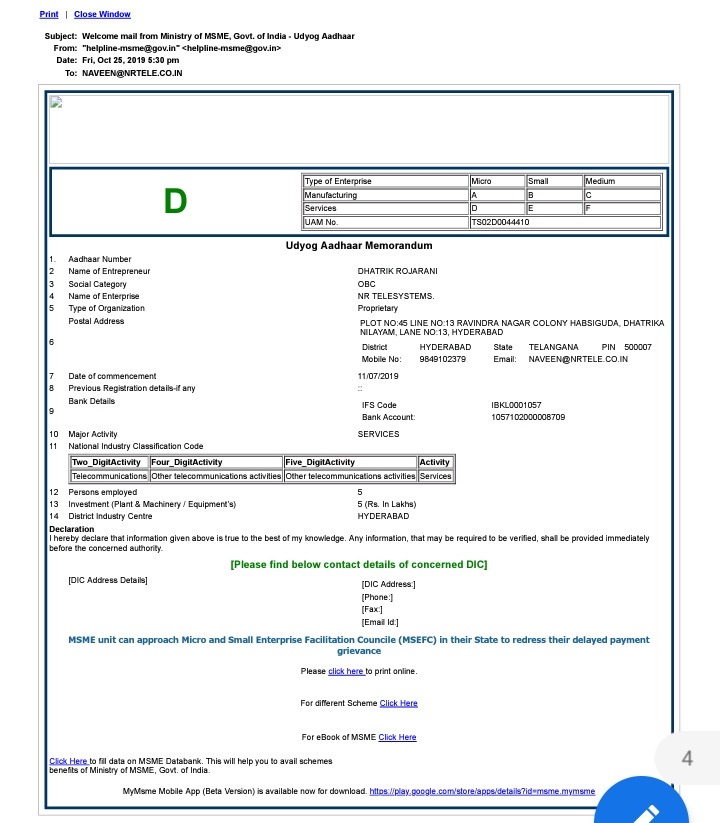The height and width of the screenshot is (823, 720).
Task: Open the Google Play MyMsme app link
Action: (482, 791)
